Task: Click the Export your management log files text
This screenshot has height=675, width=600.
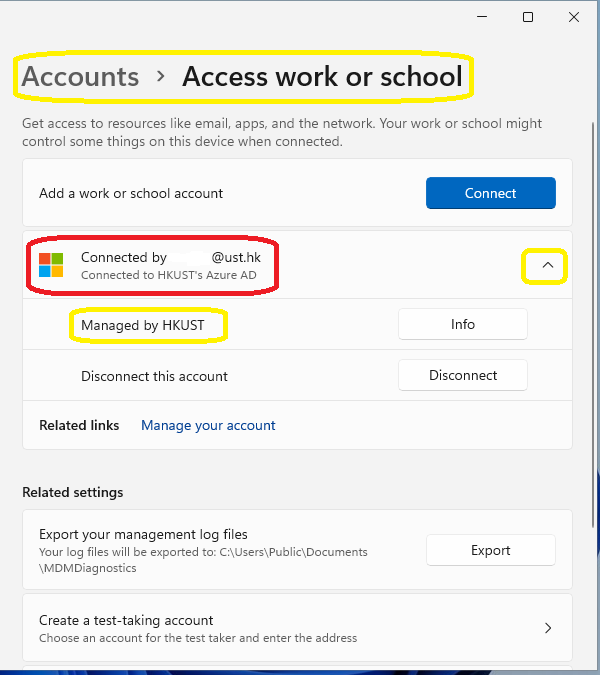Action: pos(143,534)
